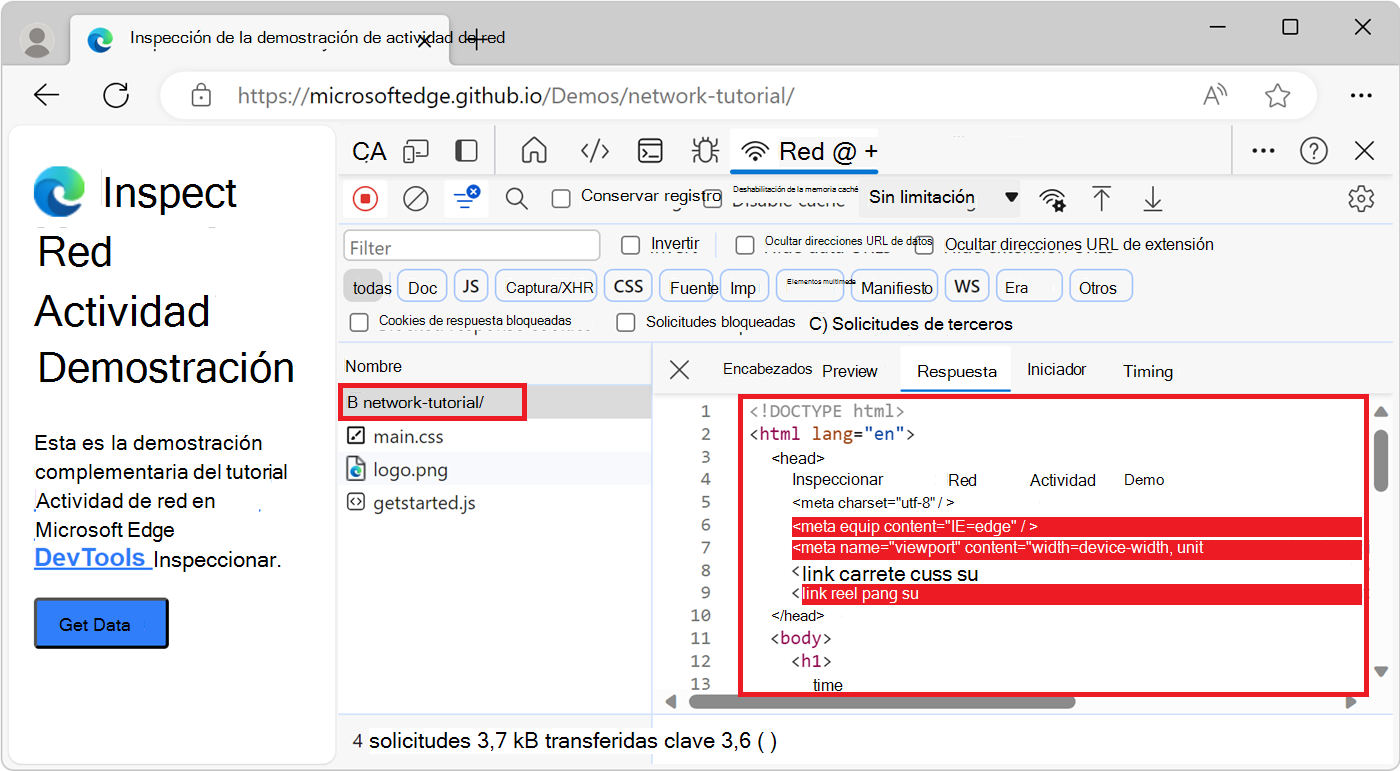Click the Filter text field
Screen dimensions: 1400x771
click(x=472, y=246)
